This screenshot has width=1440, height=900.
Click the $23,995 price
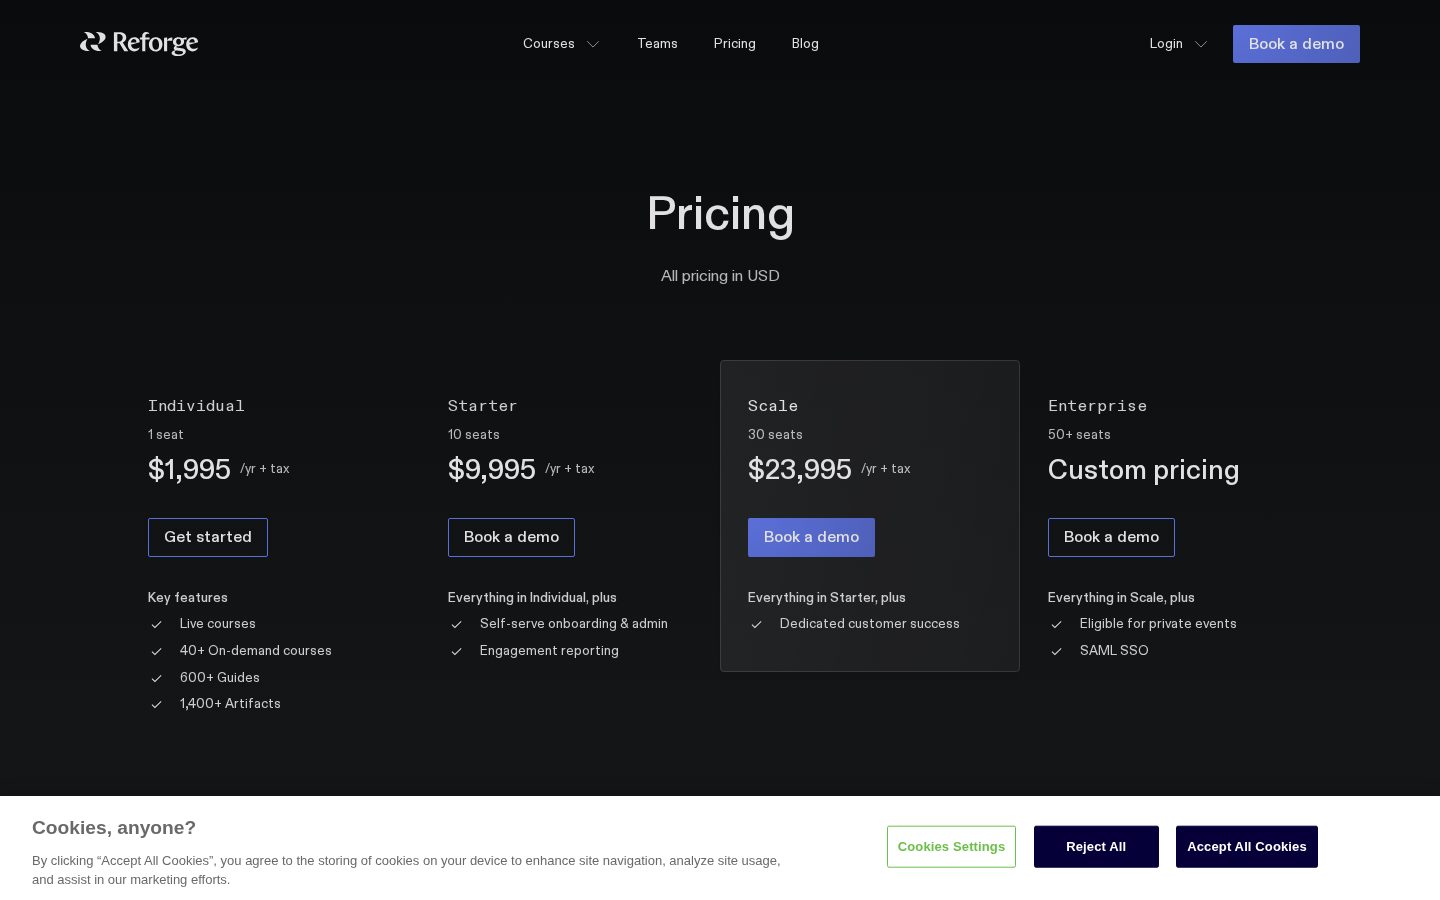click(x=799, y=469)
